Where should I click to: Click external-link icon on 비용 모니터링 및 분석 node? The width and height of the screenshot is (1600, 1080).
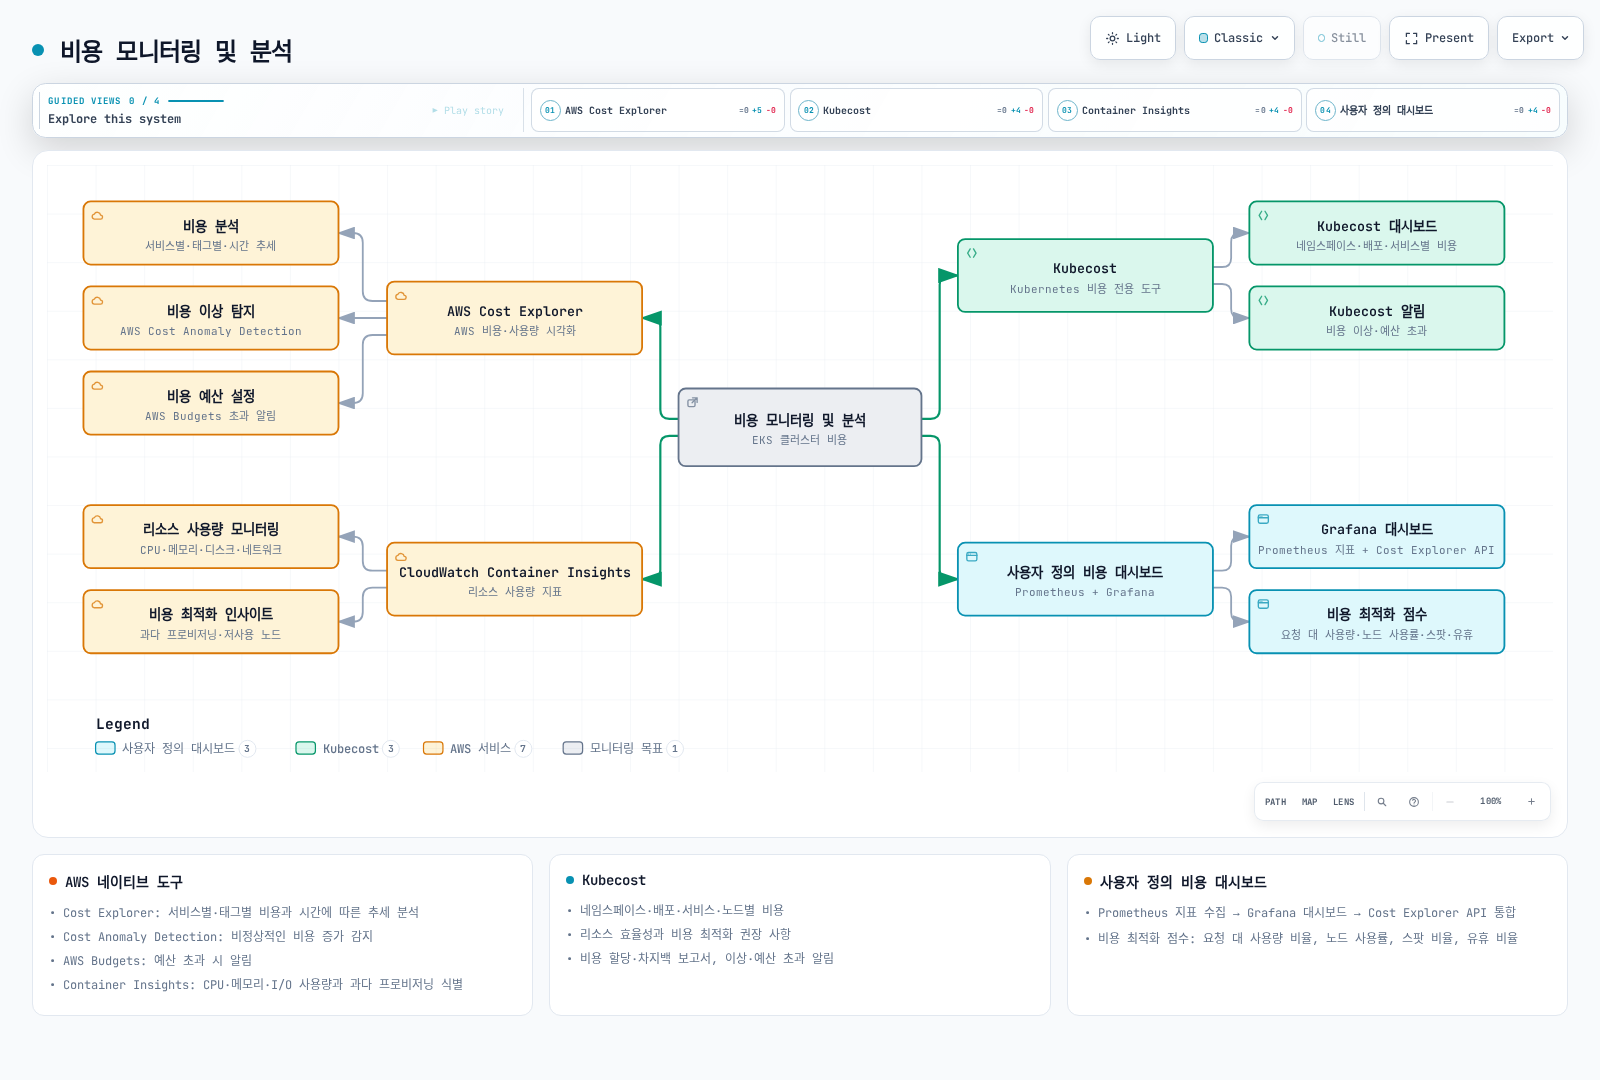coord(692,402)
